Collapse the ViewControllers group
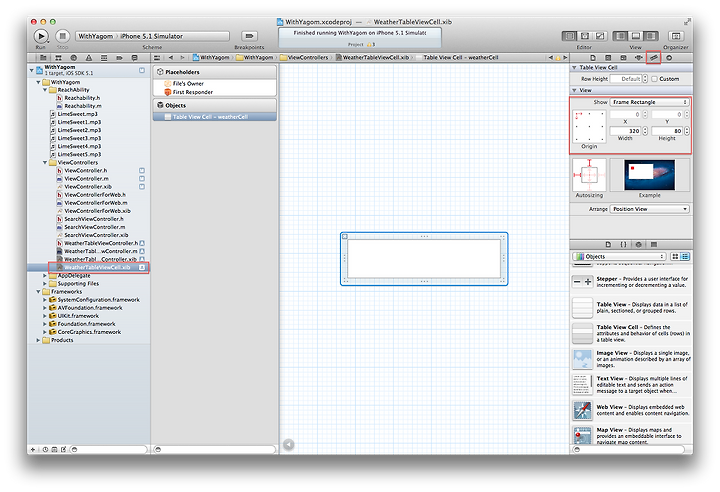This screenshot has width=720, height=492. click(45, 163)
